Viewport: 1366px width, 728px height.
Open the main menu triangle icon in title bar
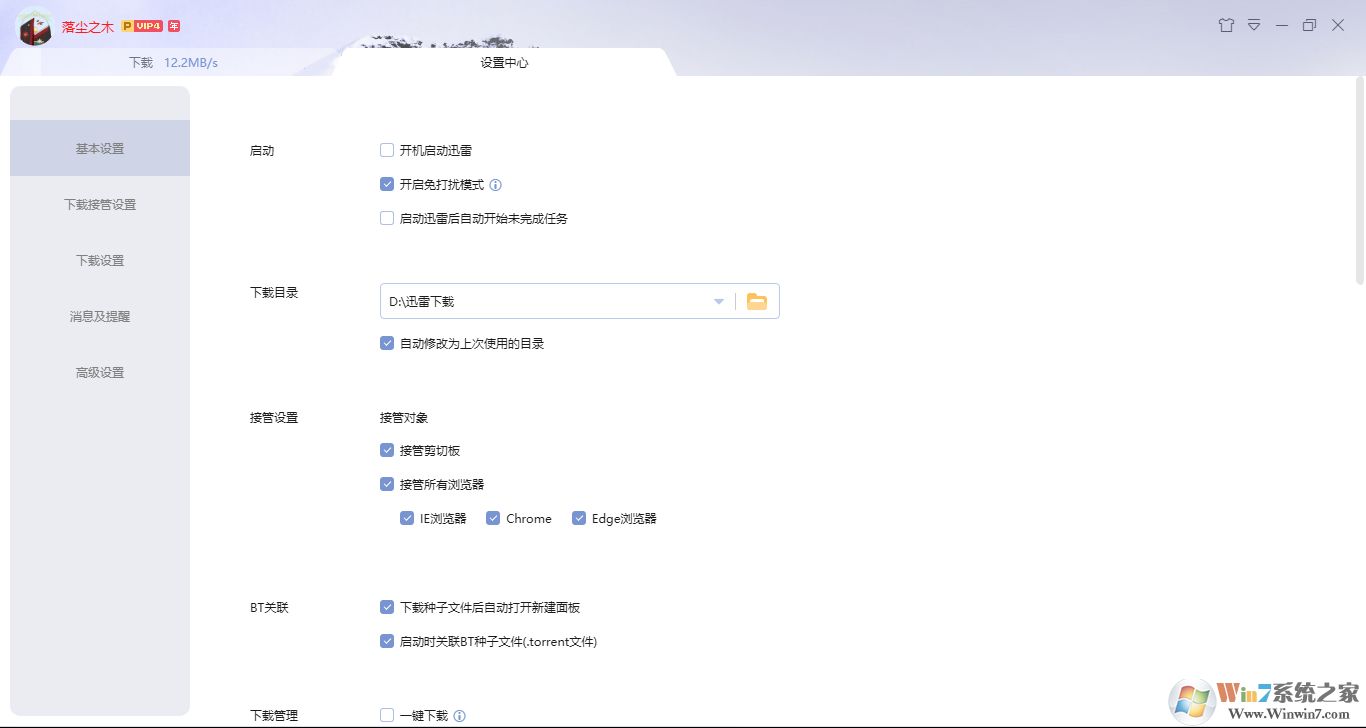[1254, 25]
